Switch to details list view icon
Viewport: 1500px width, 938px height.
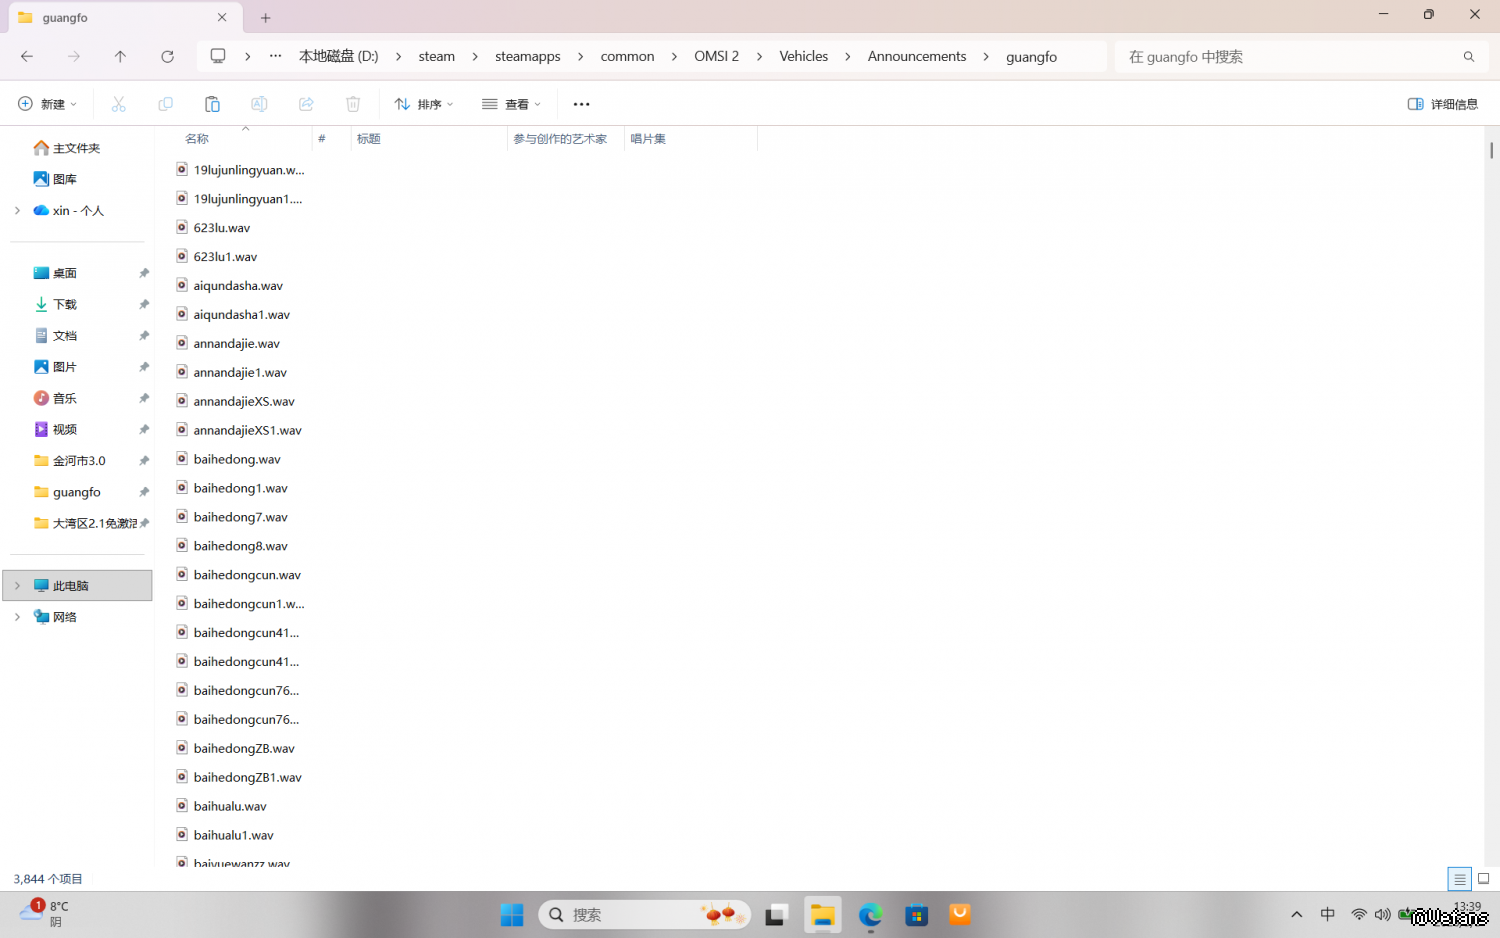[x=1460, y=879]
